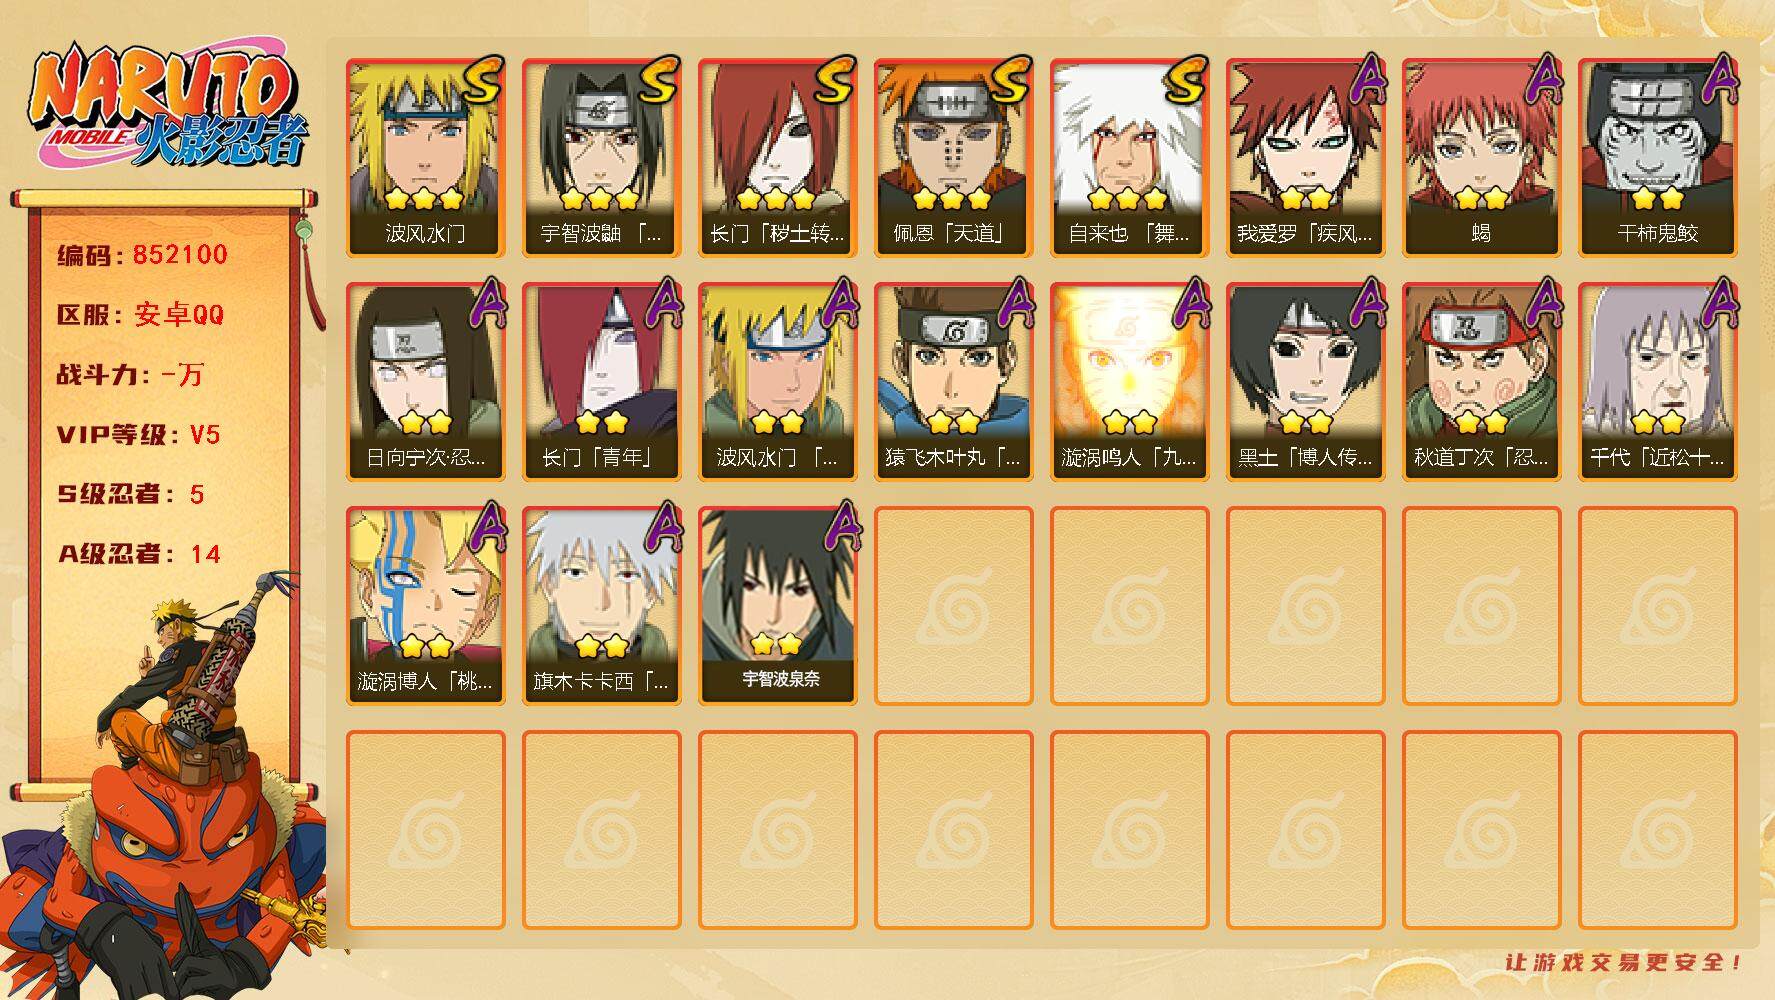Click the Naruto on toad illustration
This screenshot has width=1775, height=1000.
tap(165, 785)
